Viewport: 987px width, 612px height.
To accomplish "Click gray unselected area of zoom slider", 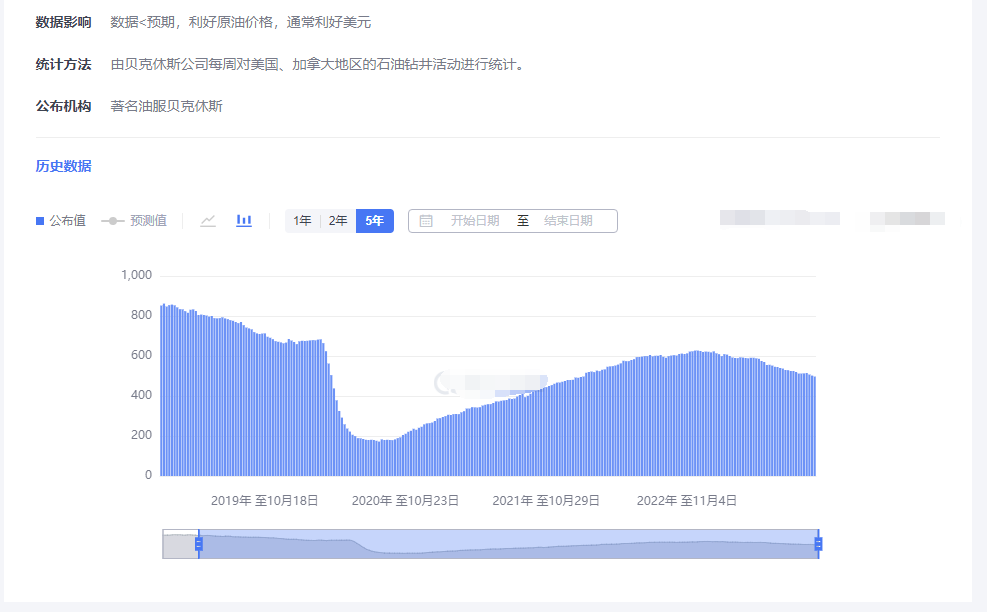I will pyautogui.click(x=180, y=544).
